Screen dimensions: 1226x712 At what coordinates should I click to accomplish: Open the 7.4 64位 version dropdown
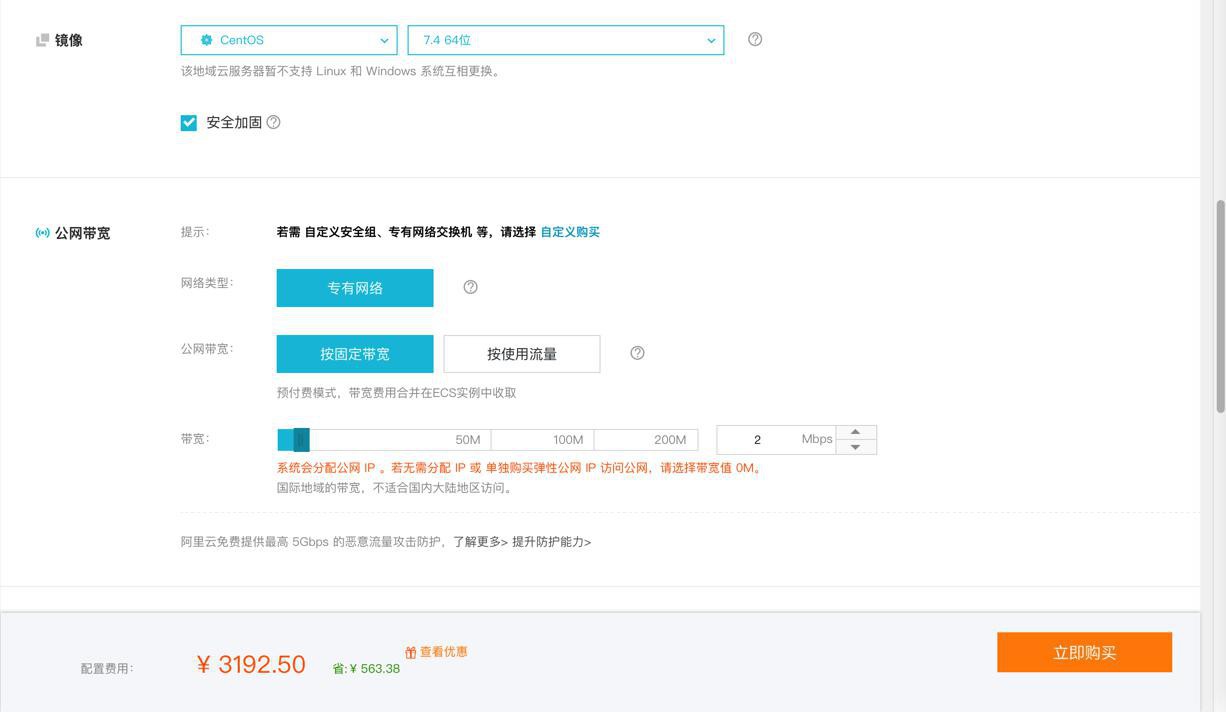(x=566, y=40)
